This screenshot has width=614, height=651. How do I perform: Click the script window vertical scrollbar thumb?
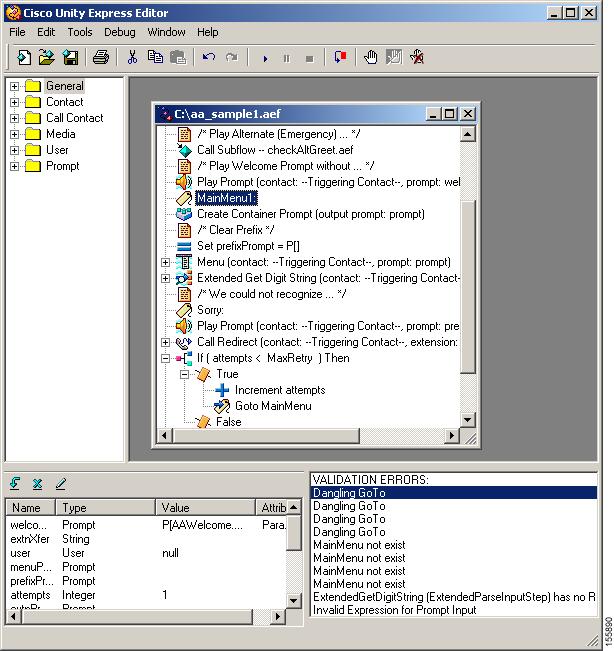pos(468,286)
